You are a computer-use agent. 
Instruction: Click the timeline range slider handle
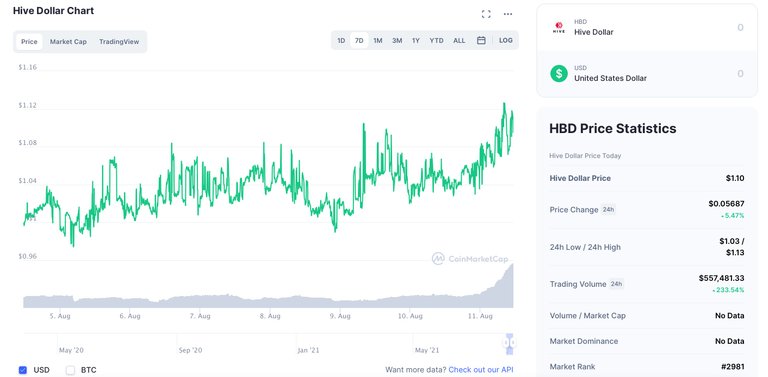coord(509,344)
